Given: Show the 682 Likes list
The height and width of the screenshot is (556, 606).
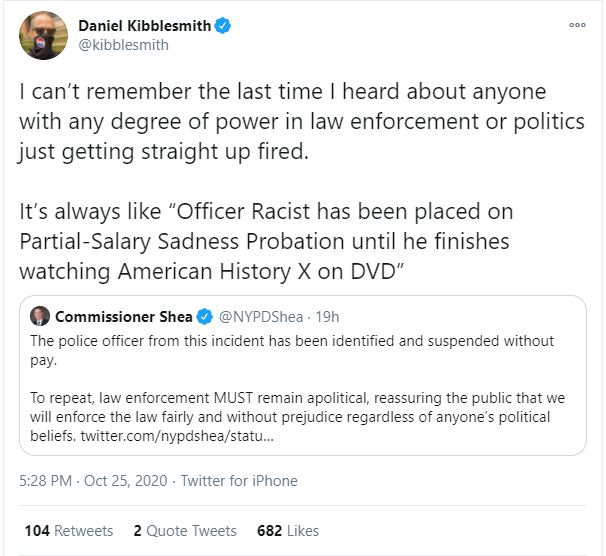Looking at the screenshot, I should 289,530.
